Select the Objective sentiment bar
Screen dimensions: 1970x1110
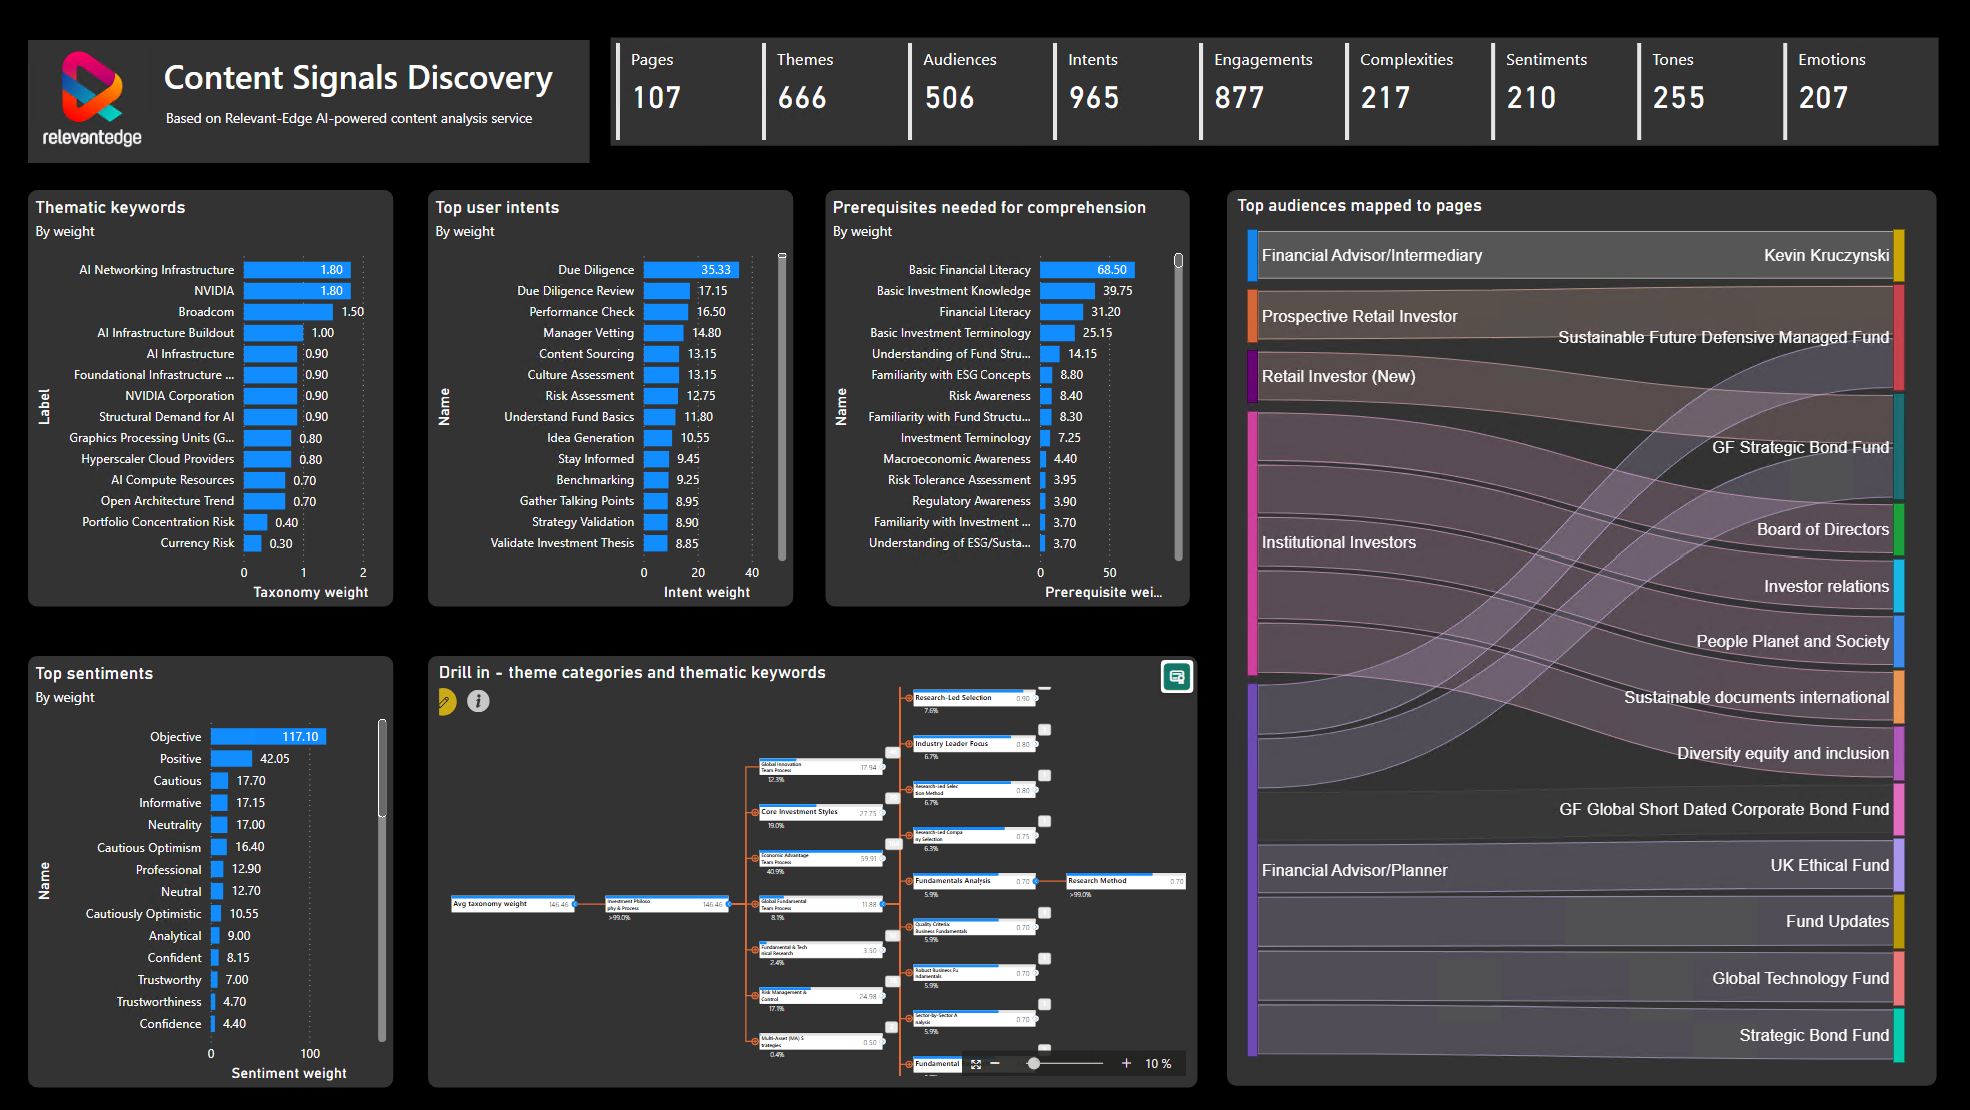coord(268,737)
